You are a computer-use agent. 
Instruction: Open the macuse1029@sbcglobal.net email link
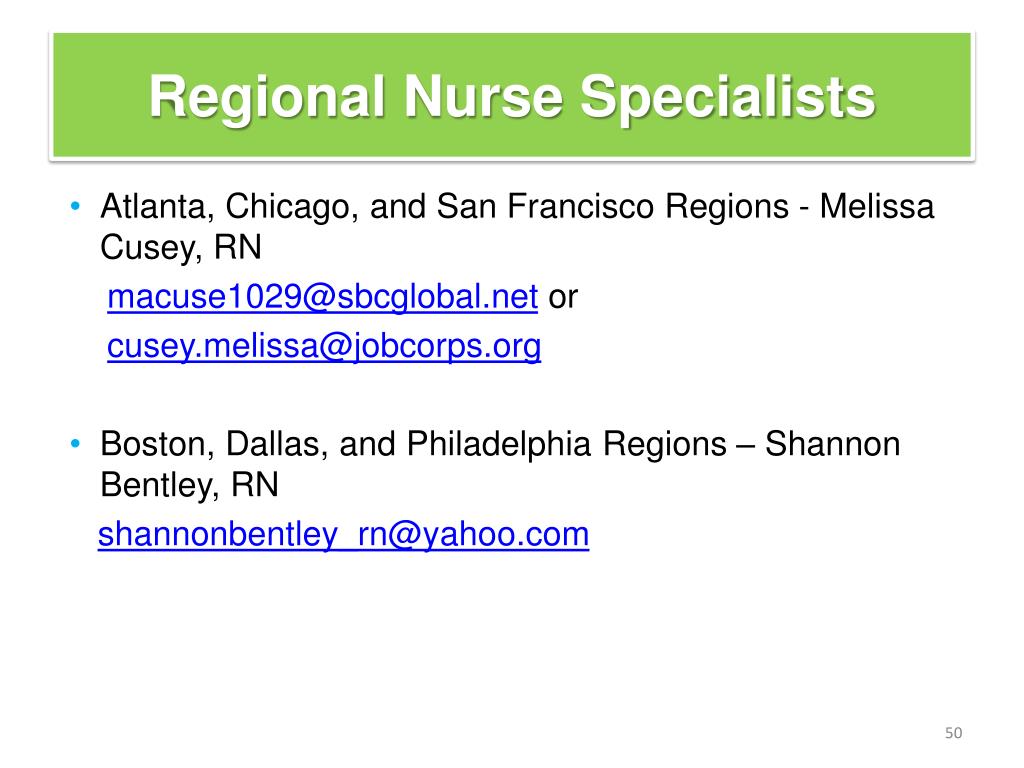(x=323, y=297)
